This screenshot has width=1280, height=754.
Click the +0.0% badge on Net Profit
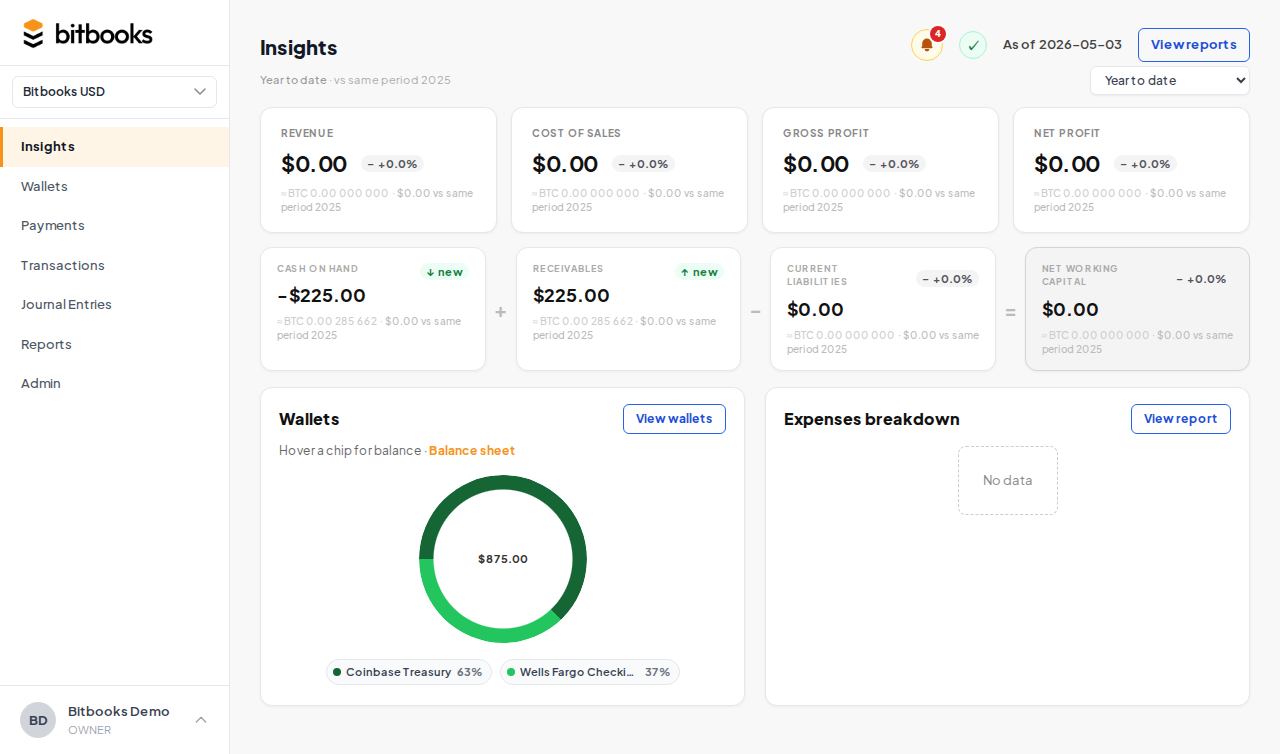(x=1145, y=164)
